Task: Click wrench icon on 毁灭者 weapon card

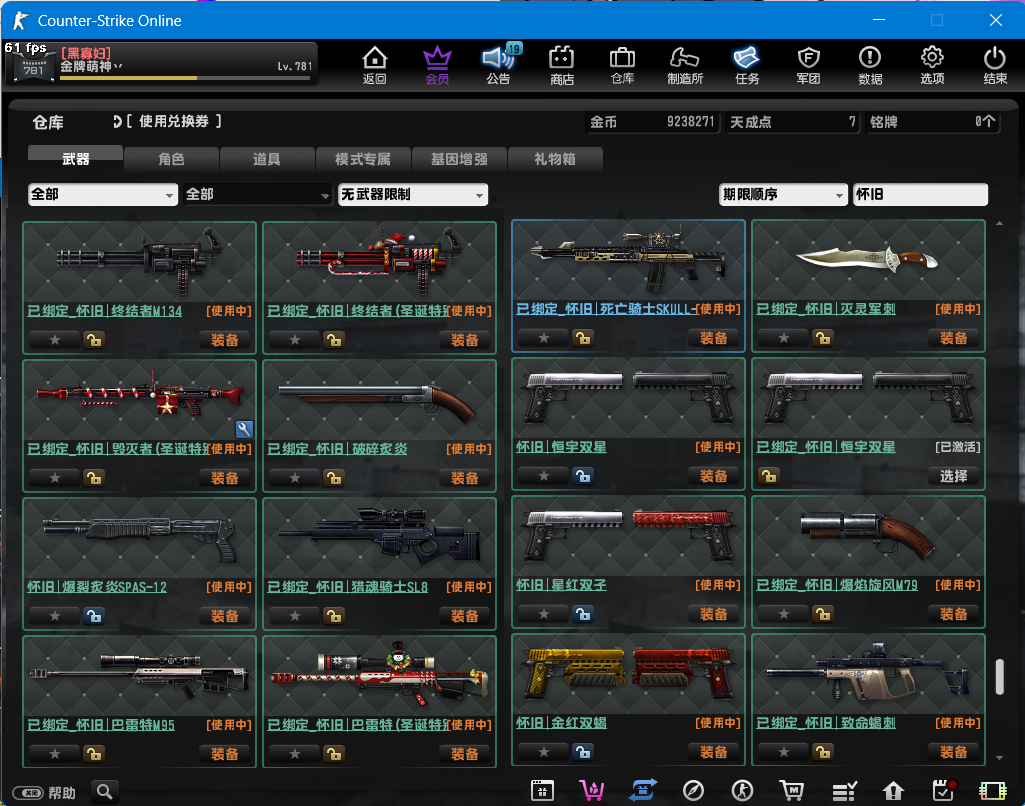Action: (244, 429)
